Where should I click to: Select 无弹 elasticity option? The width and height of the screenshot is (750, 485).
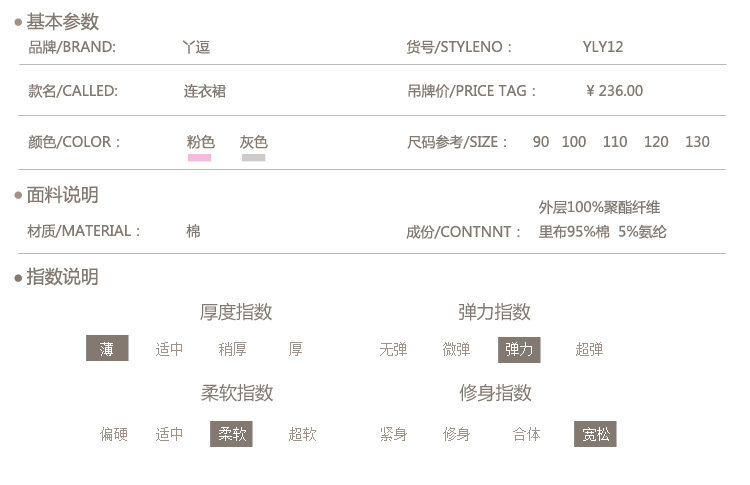(393, 349)
